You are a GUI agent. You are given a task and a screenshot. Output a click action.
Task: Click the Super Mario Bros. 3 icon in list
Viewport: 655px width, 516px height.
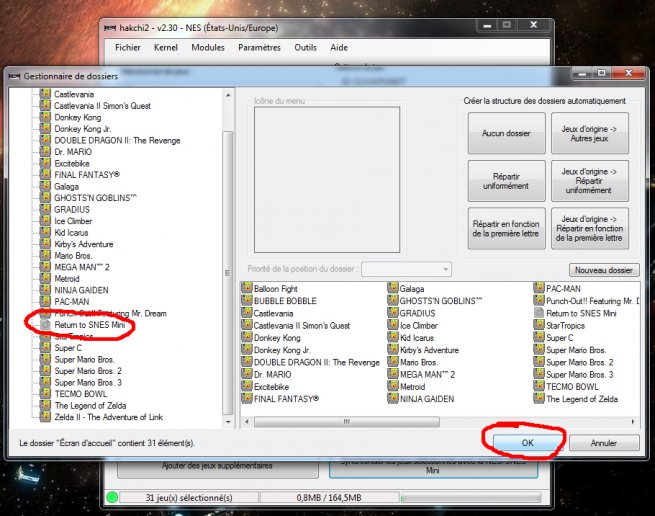click(539, 374)
